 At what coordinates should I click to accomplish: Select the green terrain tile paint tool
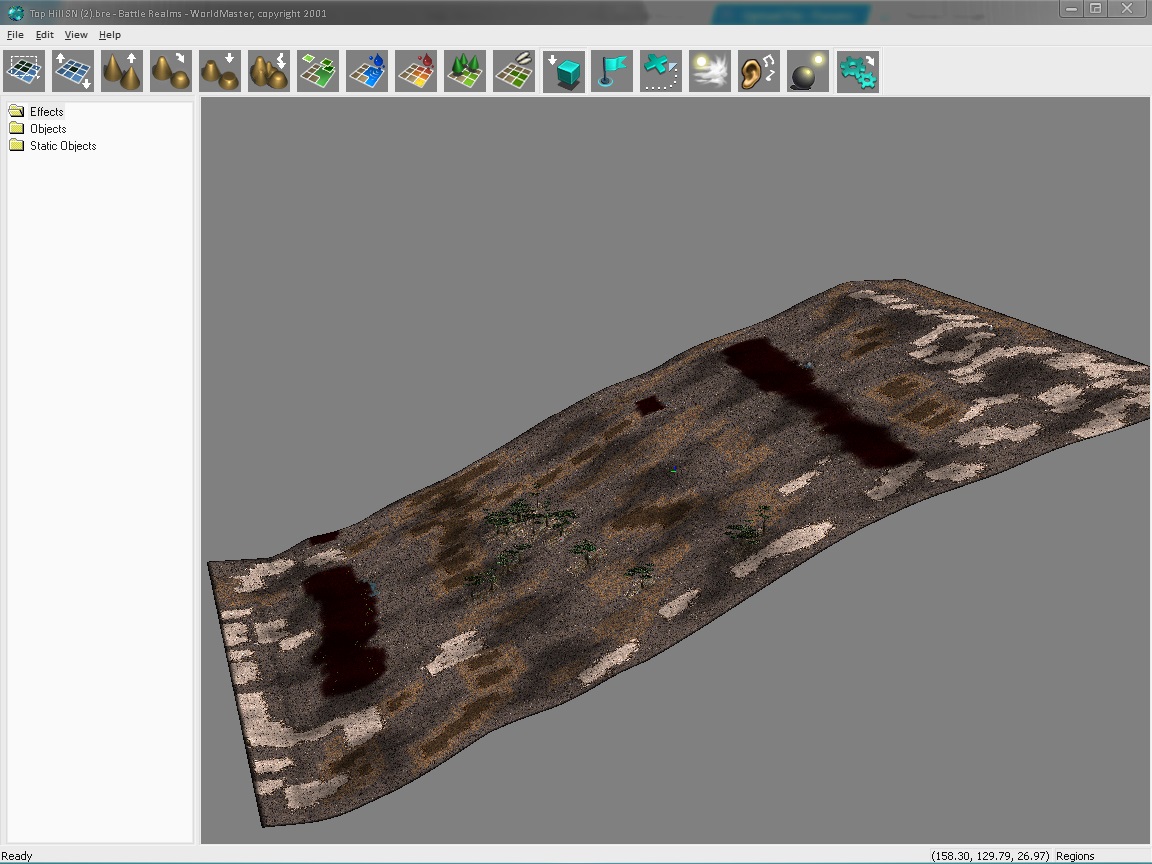click(x=318, y=71)
